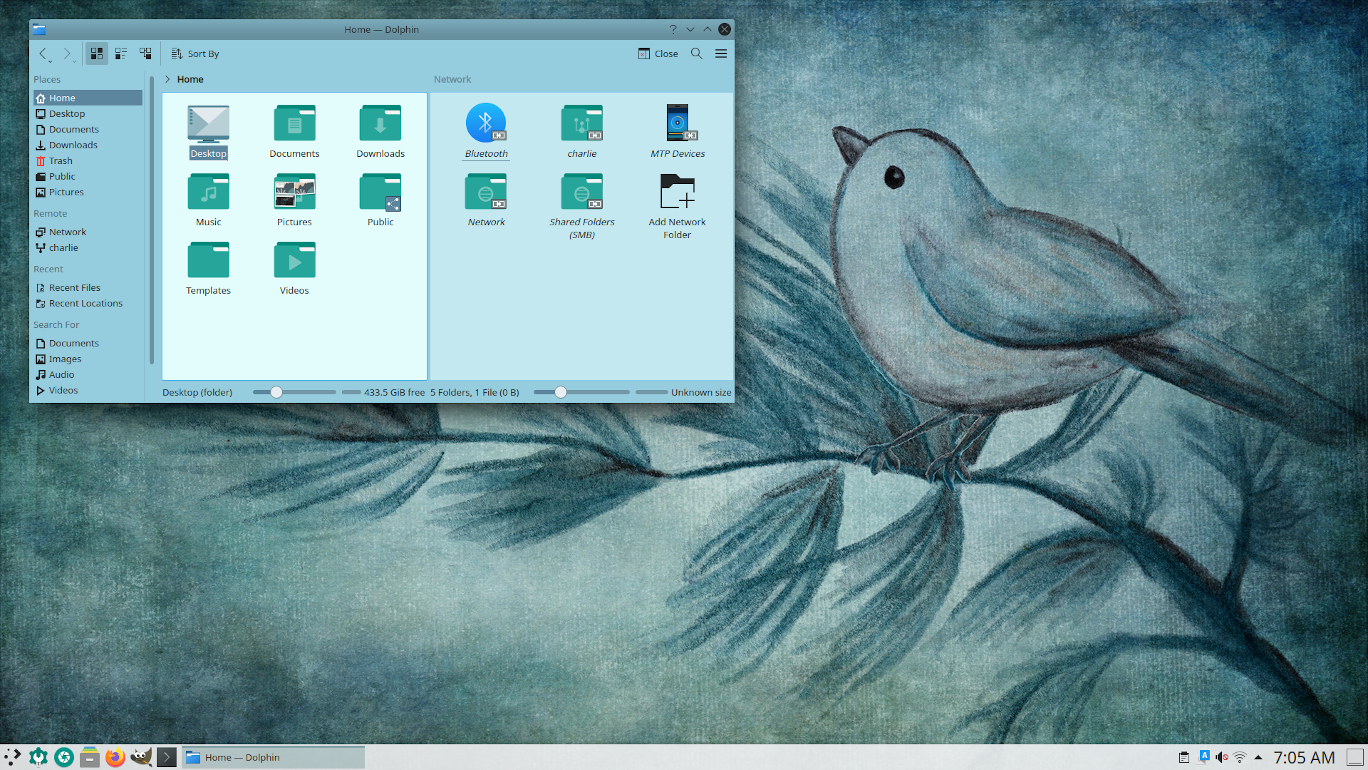
Task: Click the Places panel scrollbar
Action: pos(152,220)
